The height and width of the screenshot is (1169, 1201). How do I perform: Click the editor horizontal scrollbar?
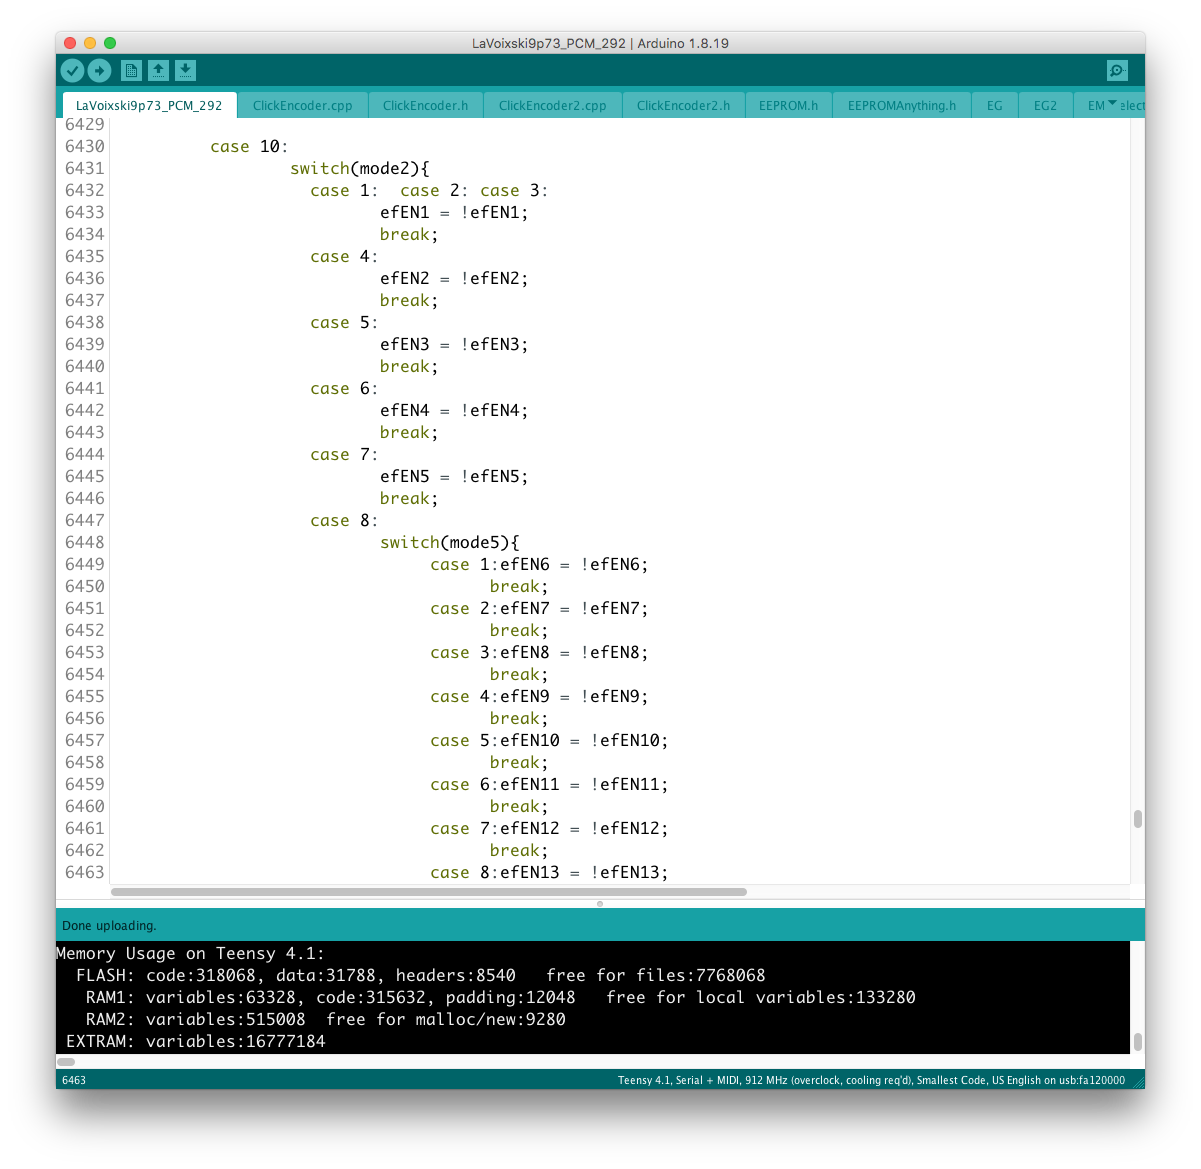(429, 892)
